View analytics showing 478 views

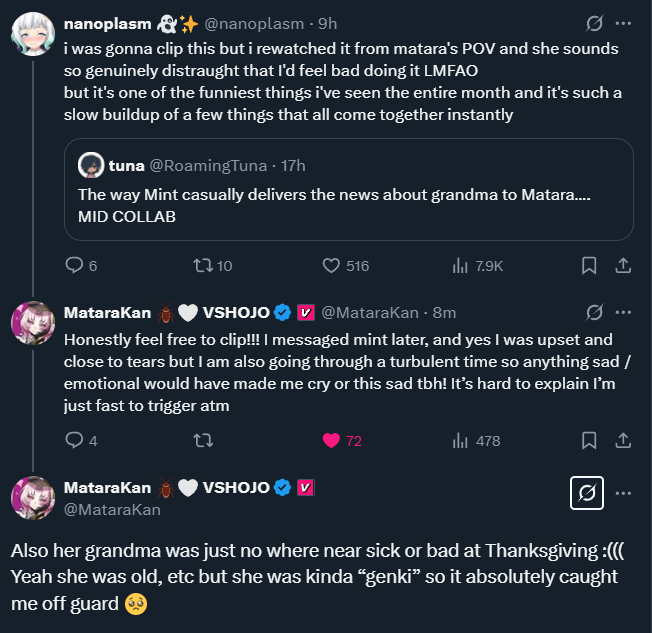click(x=461, y=440)
